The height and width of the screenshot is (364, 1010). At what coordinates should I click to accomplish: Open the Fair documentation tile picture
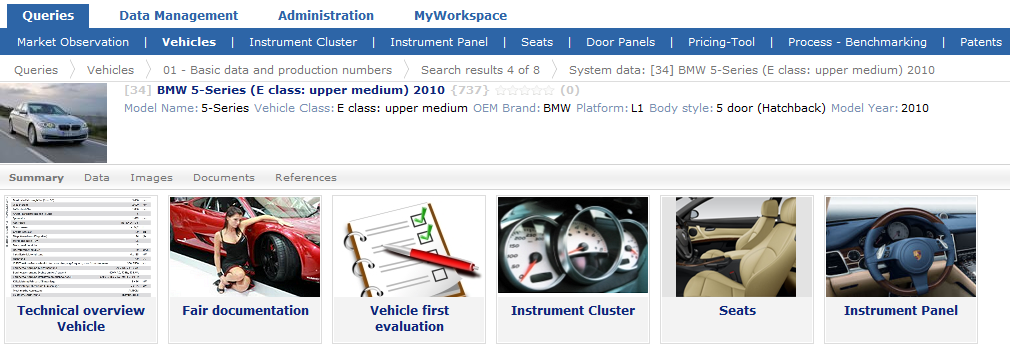click(x=245, y=247)
